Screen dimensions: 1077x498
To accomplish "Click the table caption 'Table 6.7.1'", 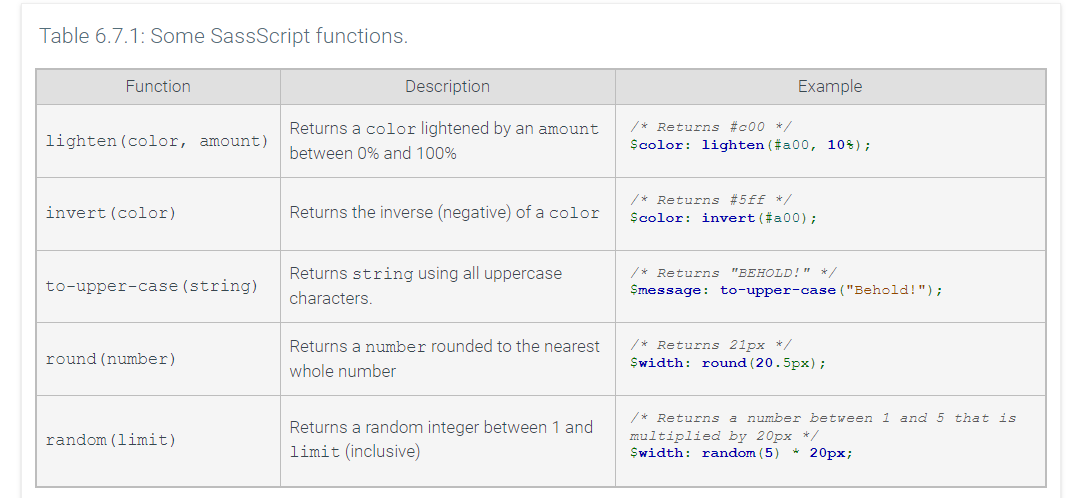I will coord(223,37).
